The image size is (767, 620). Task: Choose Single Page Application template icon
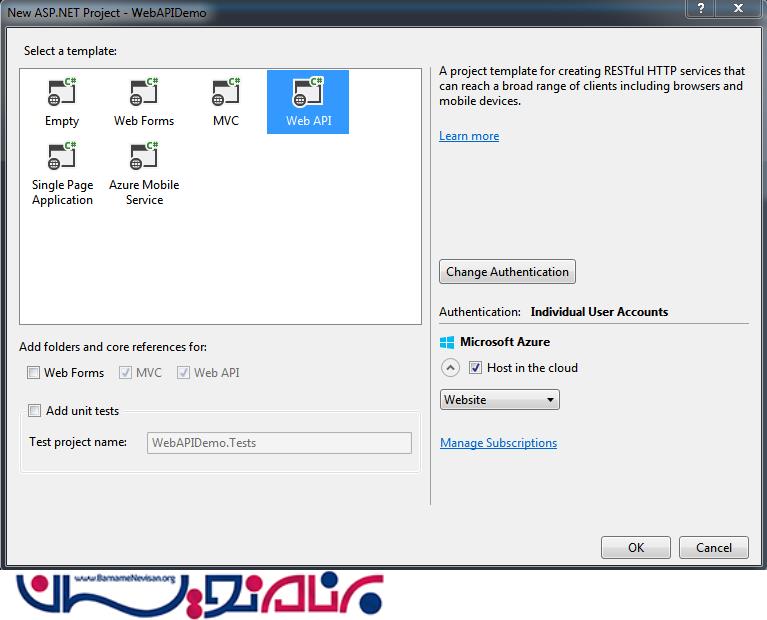pyautogui.click(x=62, y=155)
